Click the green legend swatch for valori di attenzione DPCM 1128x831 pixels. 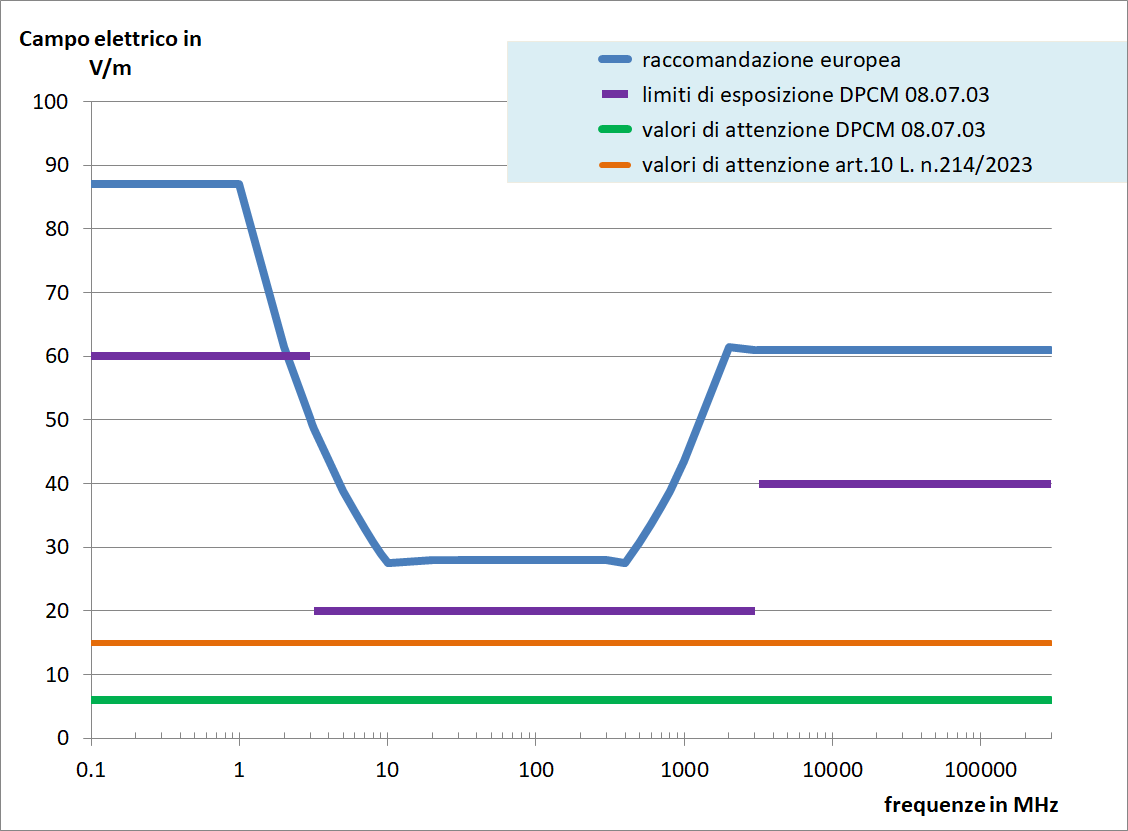[x=615, y=130]
